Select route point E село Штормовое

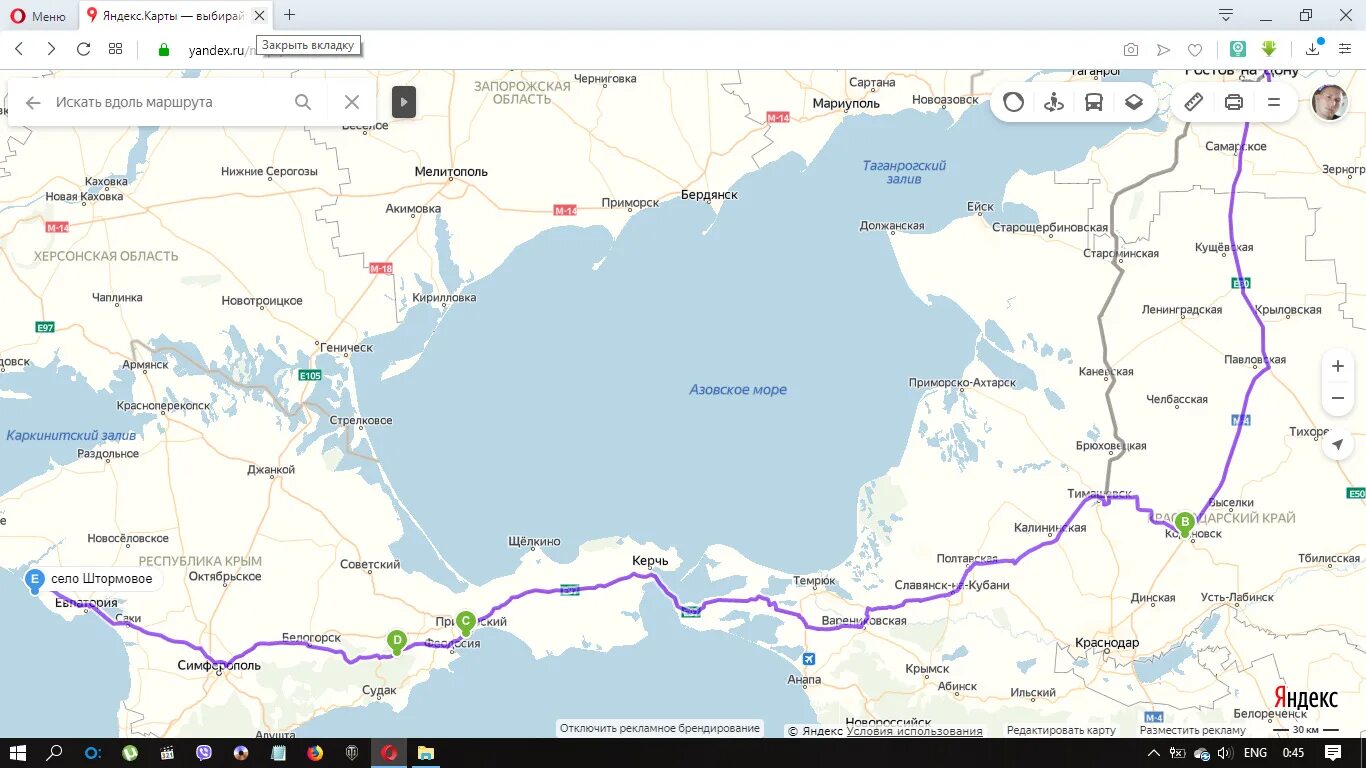coord(92,579)
